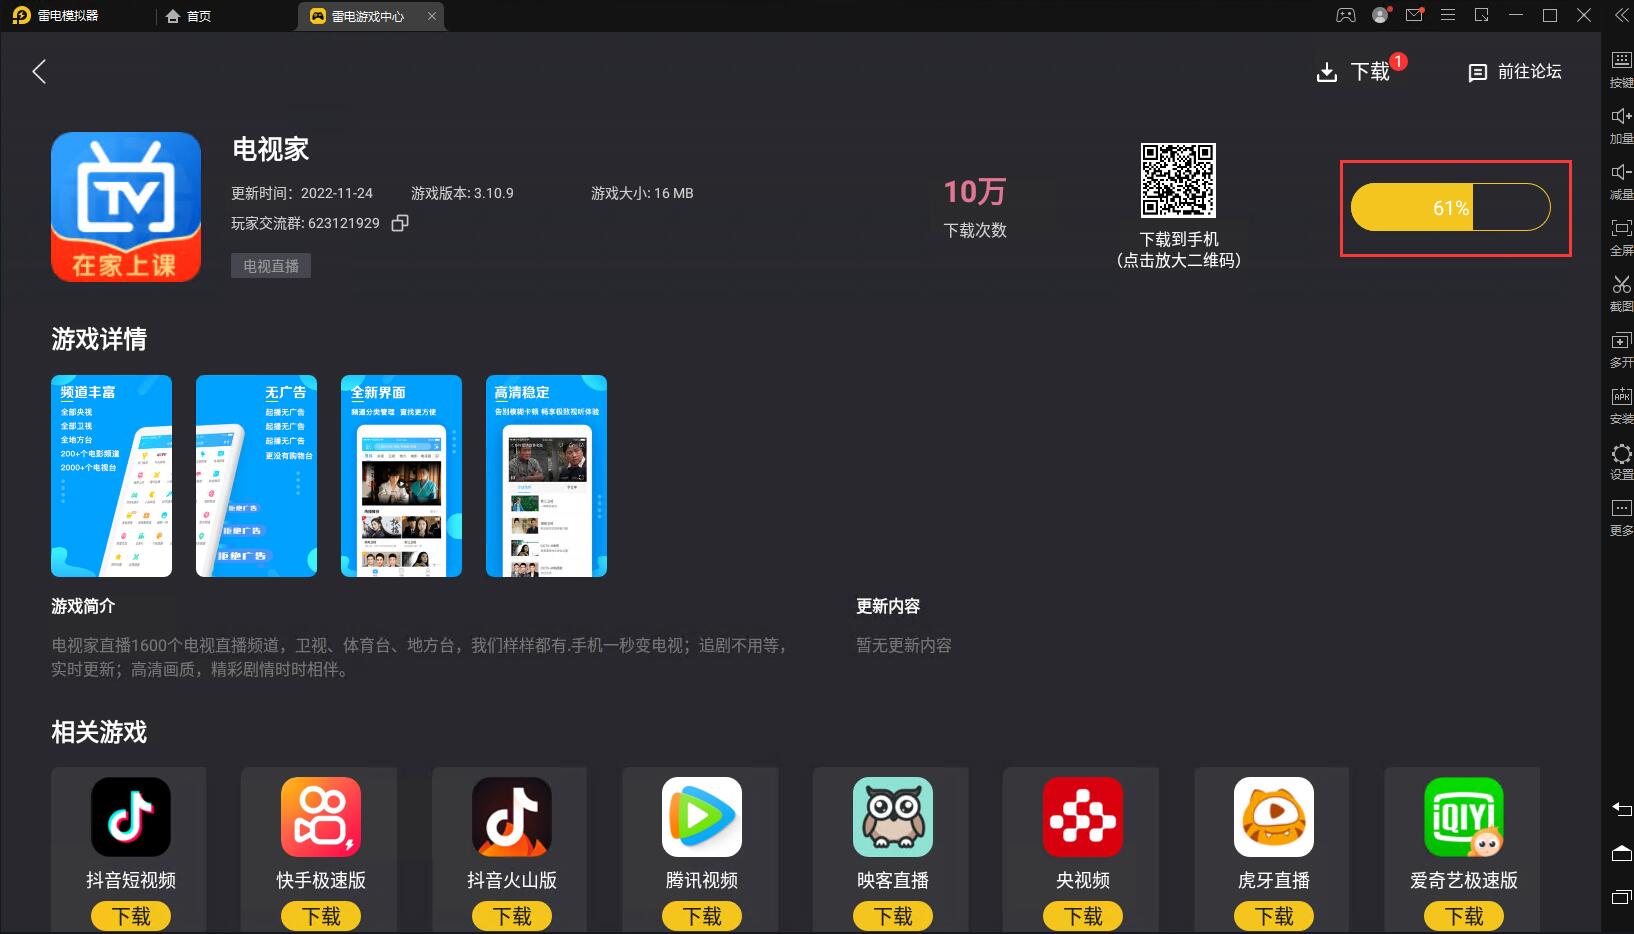Screen dimensions: 1634x934
Task: Close the 雷电游戏中心 tab
Action: click(432, 16)
